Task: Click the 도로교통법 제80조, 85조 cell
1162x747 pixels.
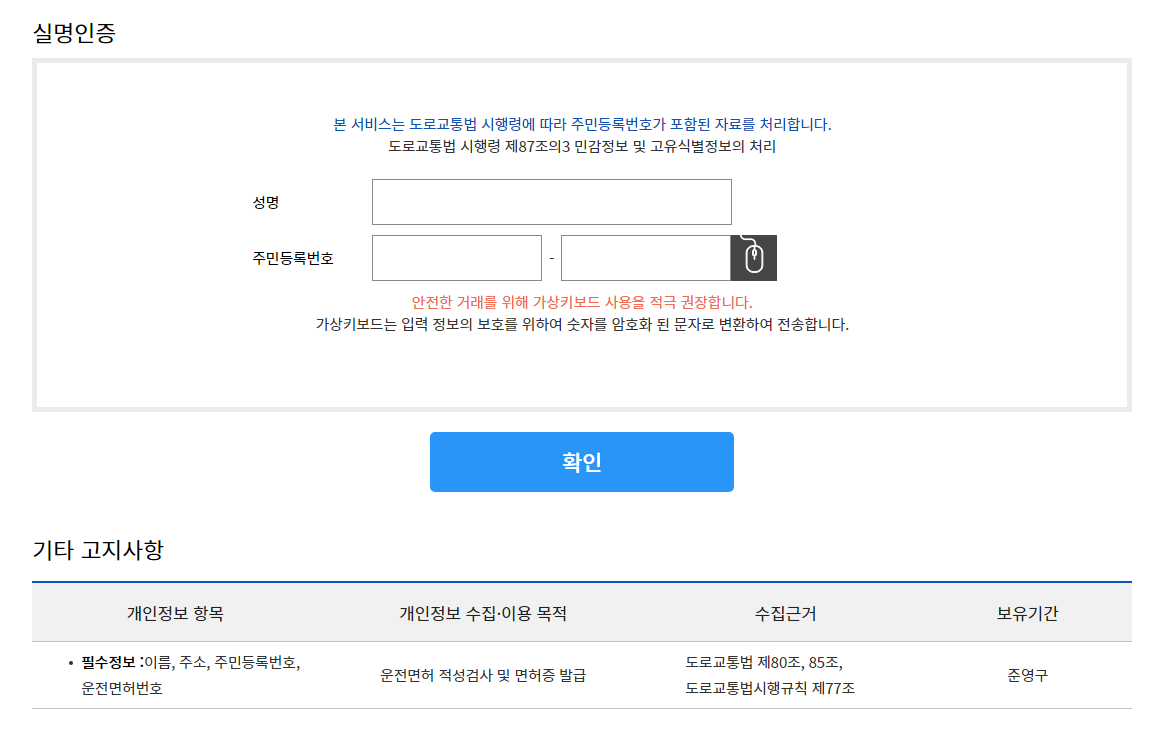Action: pyautogui.click(x=770, y=675)
